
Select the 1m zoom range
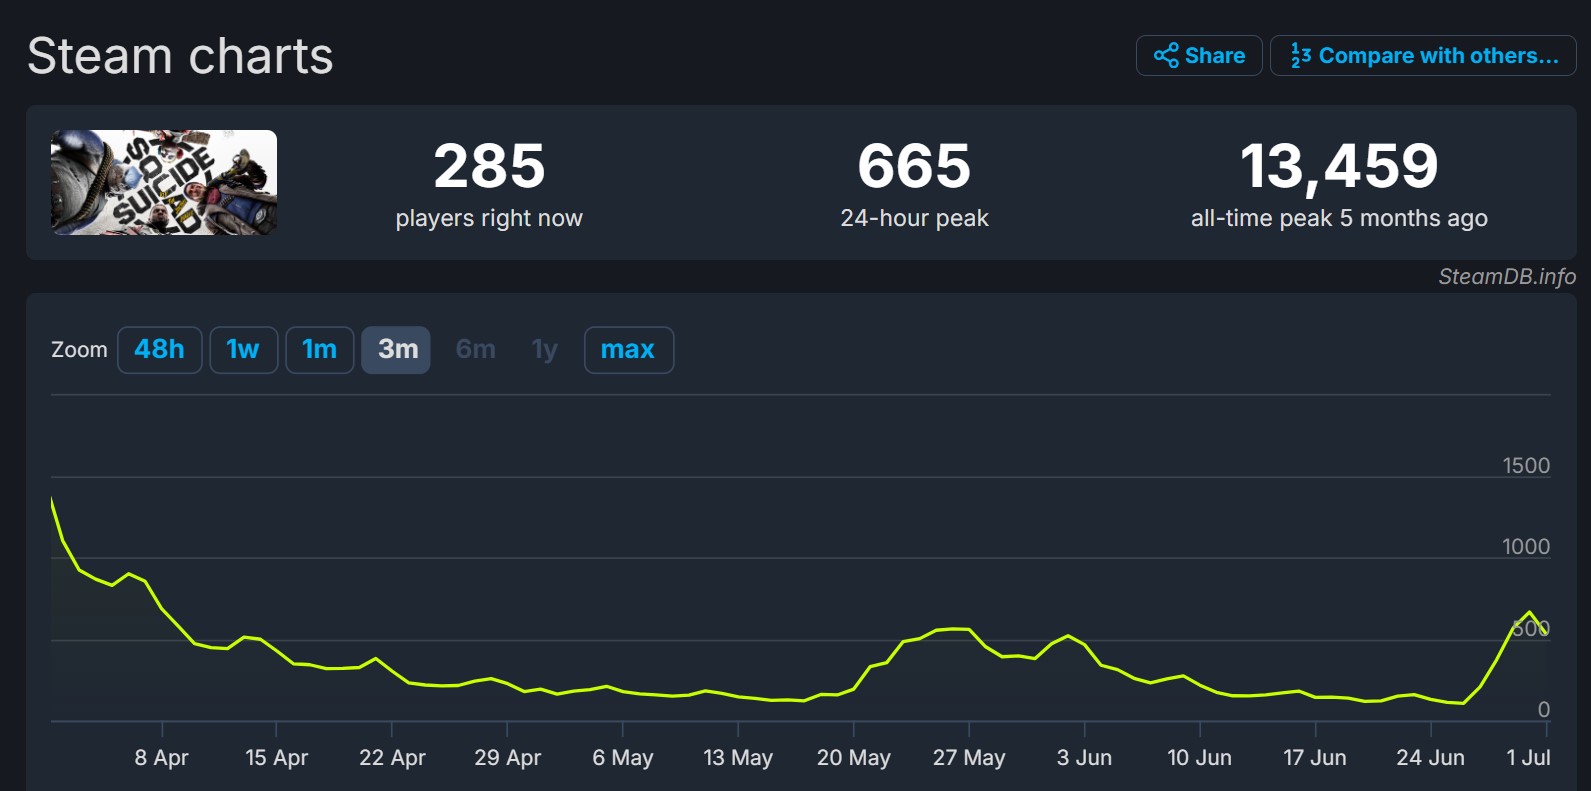click(x=319, y=350)
